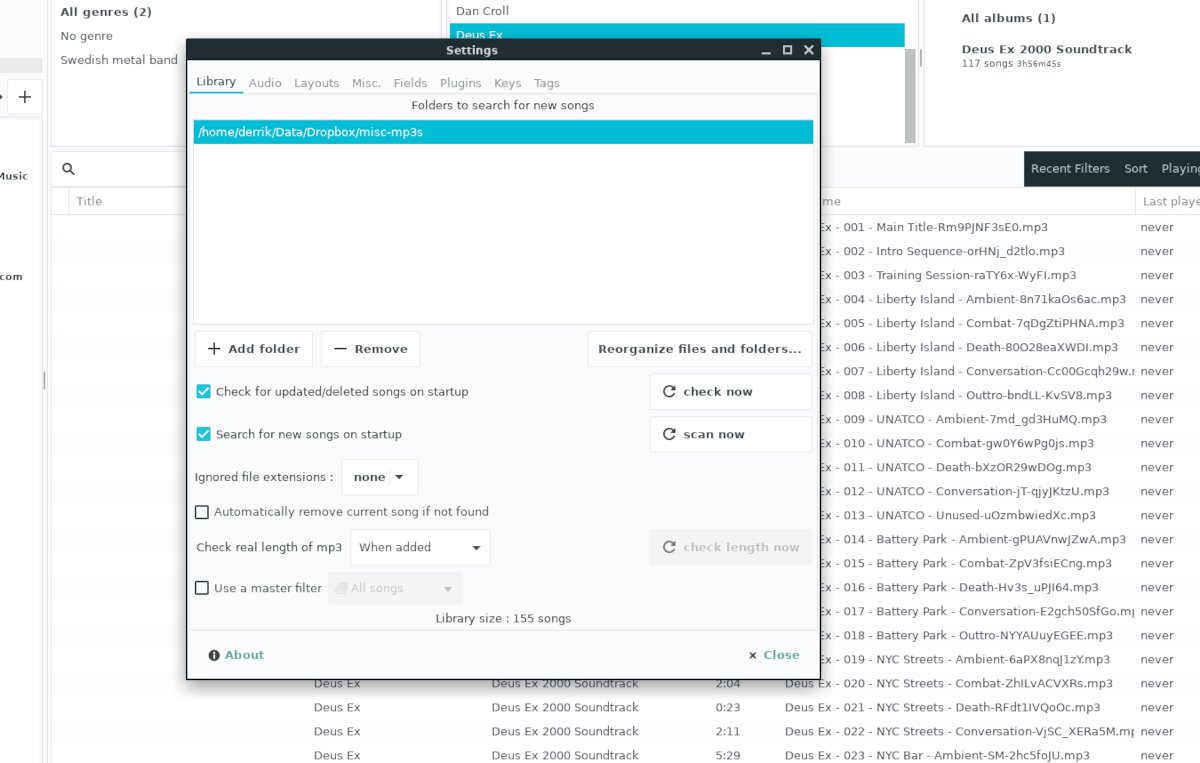
Task: Open the Check real length of mp3 dropdown
Action: [420, 547]
